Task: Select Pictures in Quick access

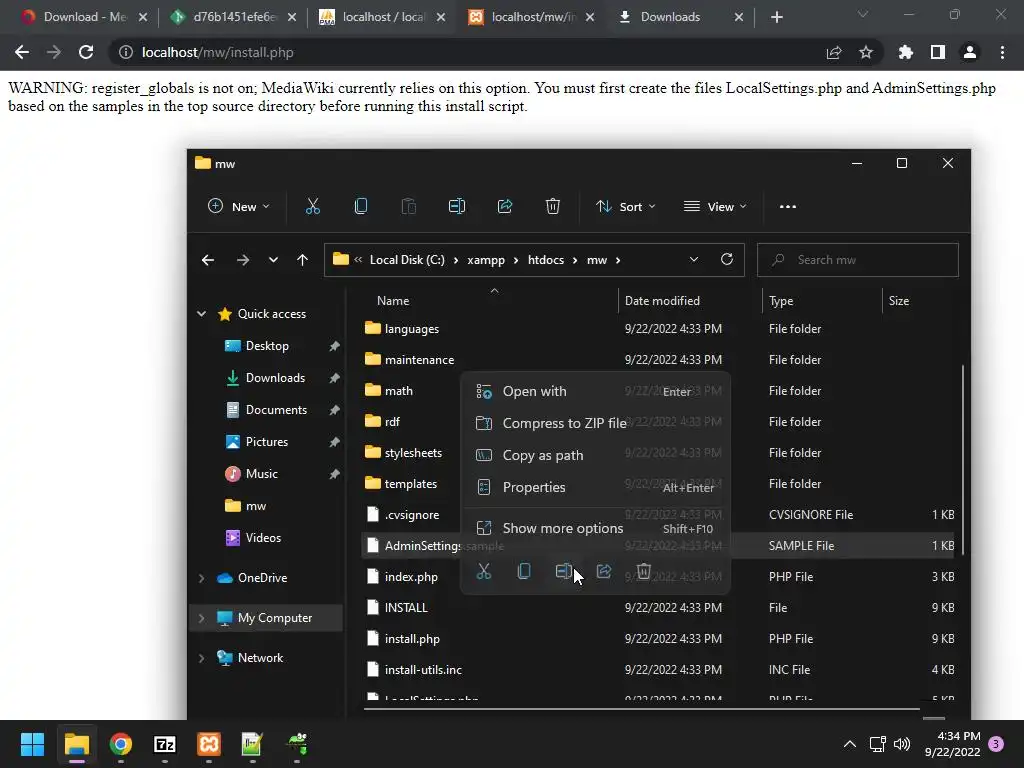Action: point(266,442)
